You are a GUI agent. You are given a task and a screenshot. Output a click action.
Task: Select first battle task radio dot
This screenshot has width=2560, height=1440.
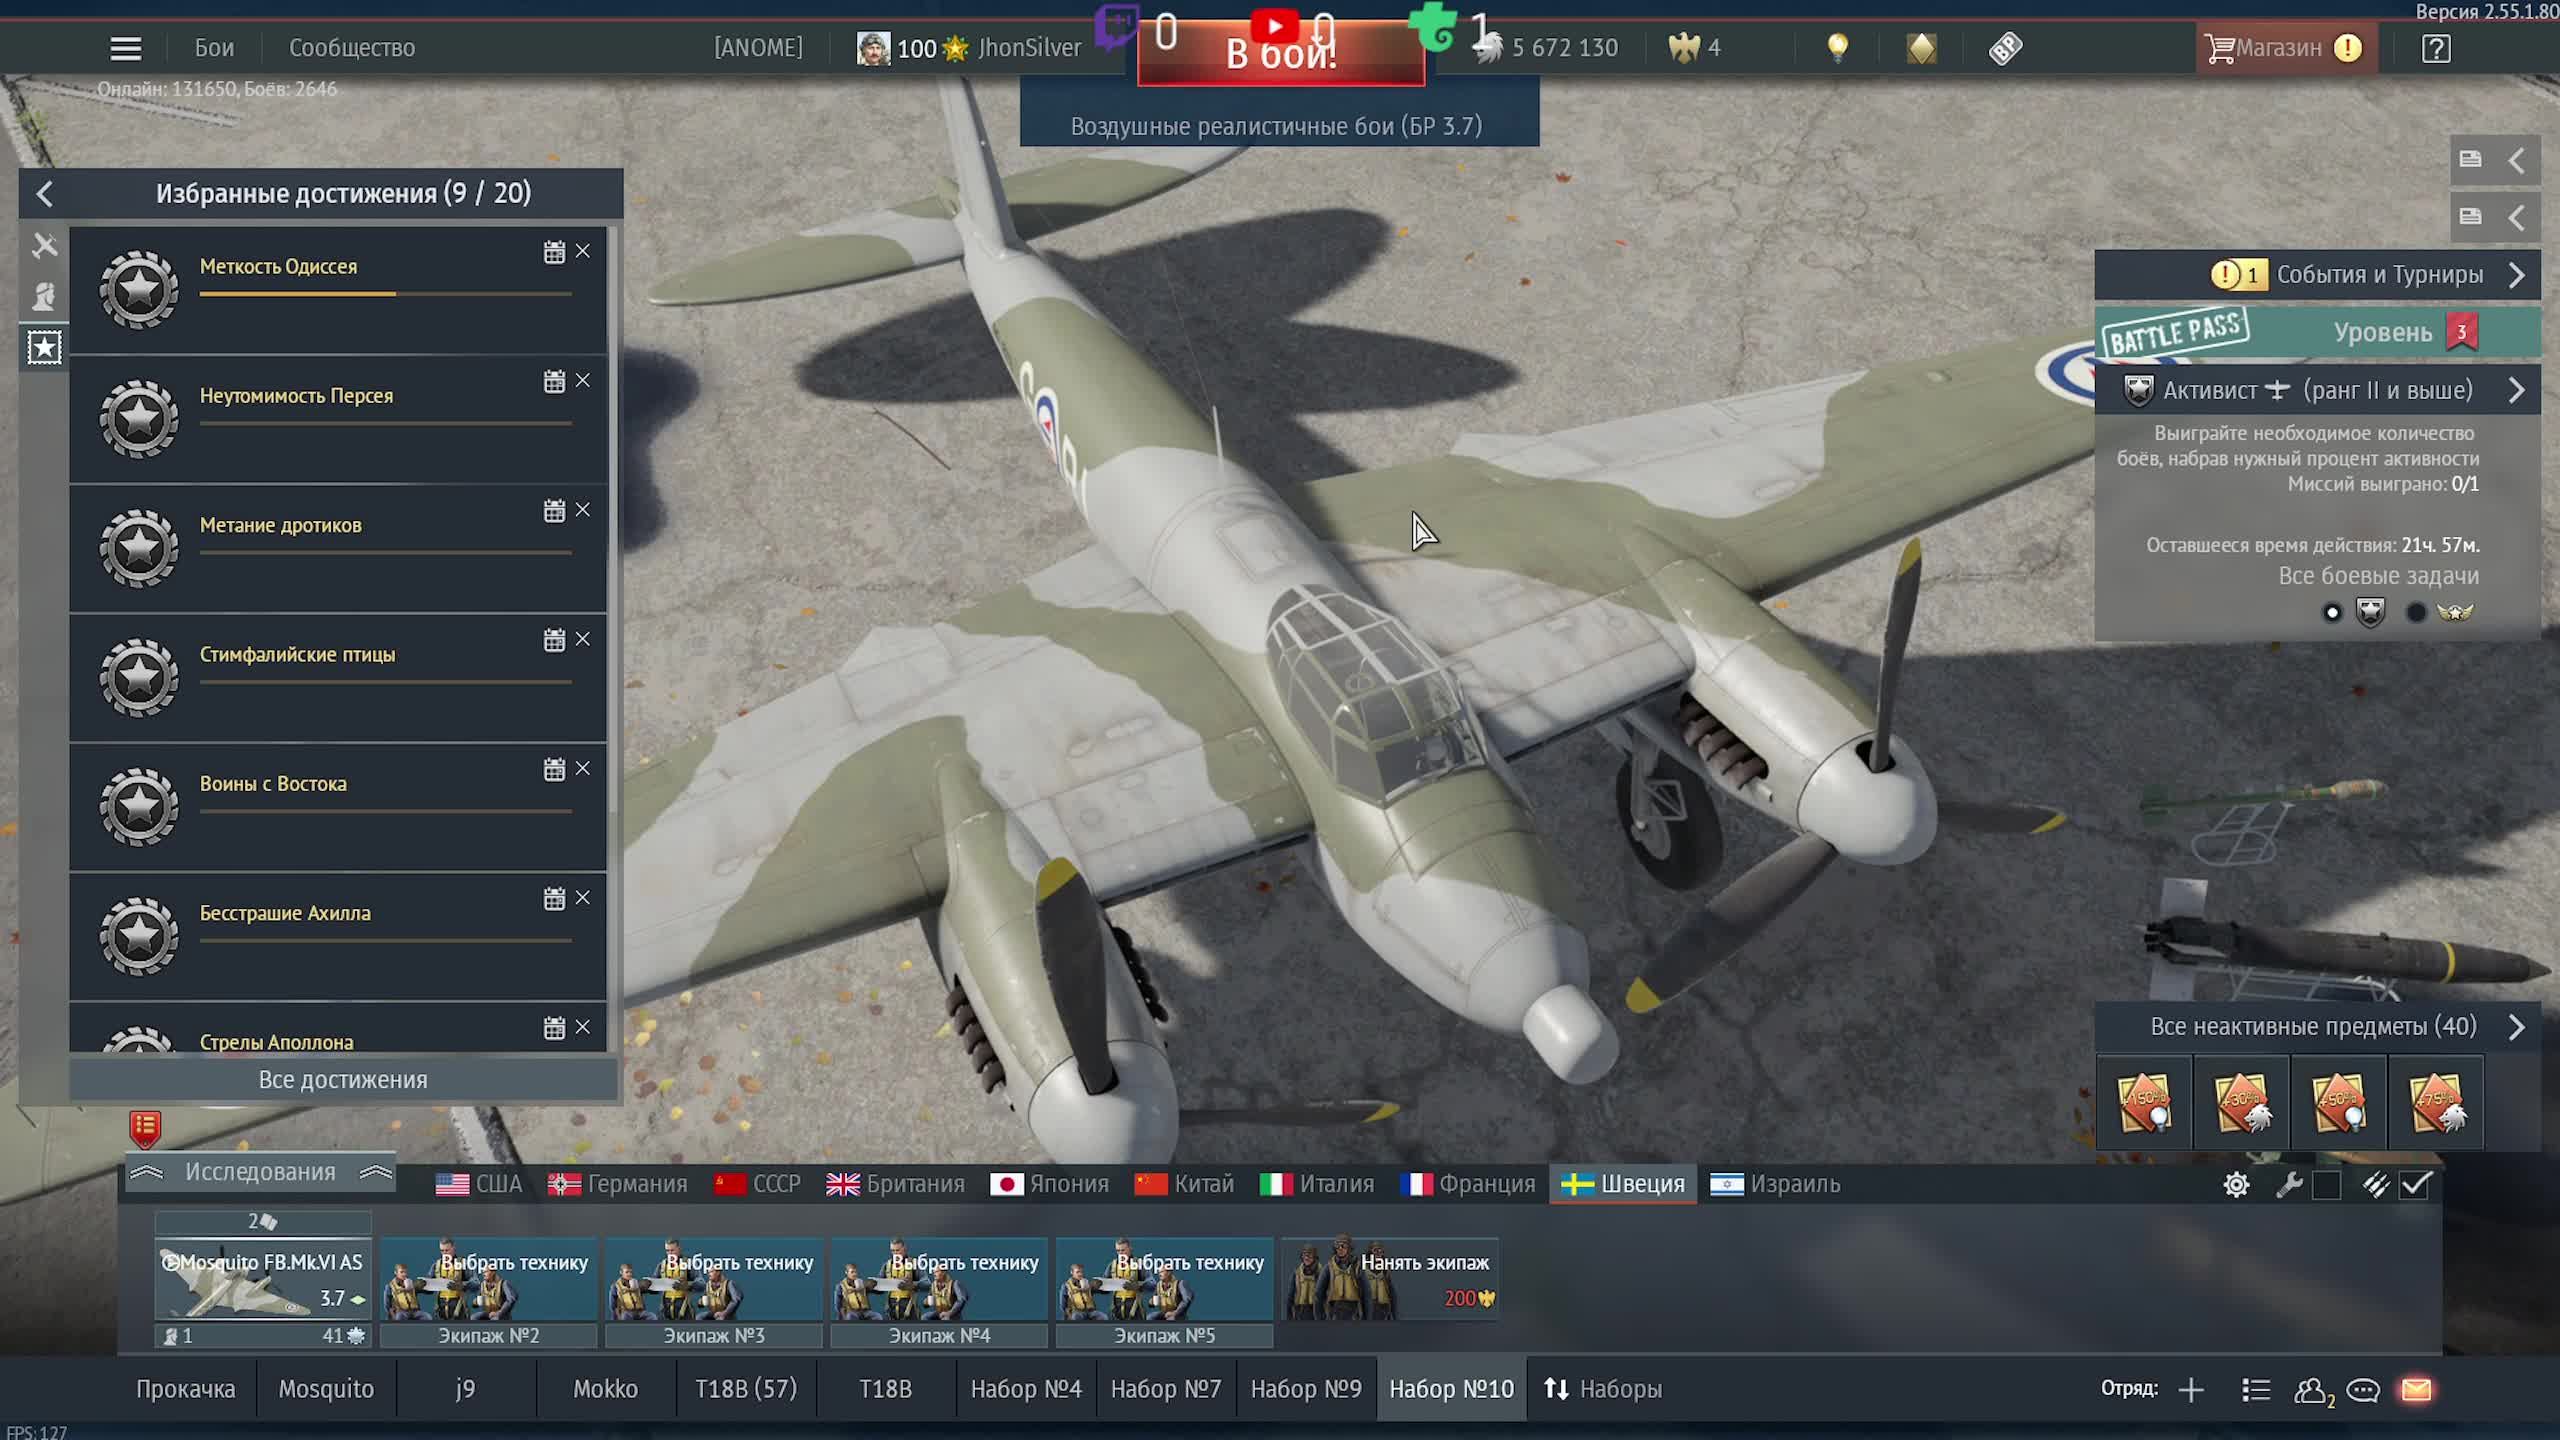coord(2332,613)
